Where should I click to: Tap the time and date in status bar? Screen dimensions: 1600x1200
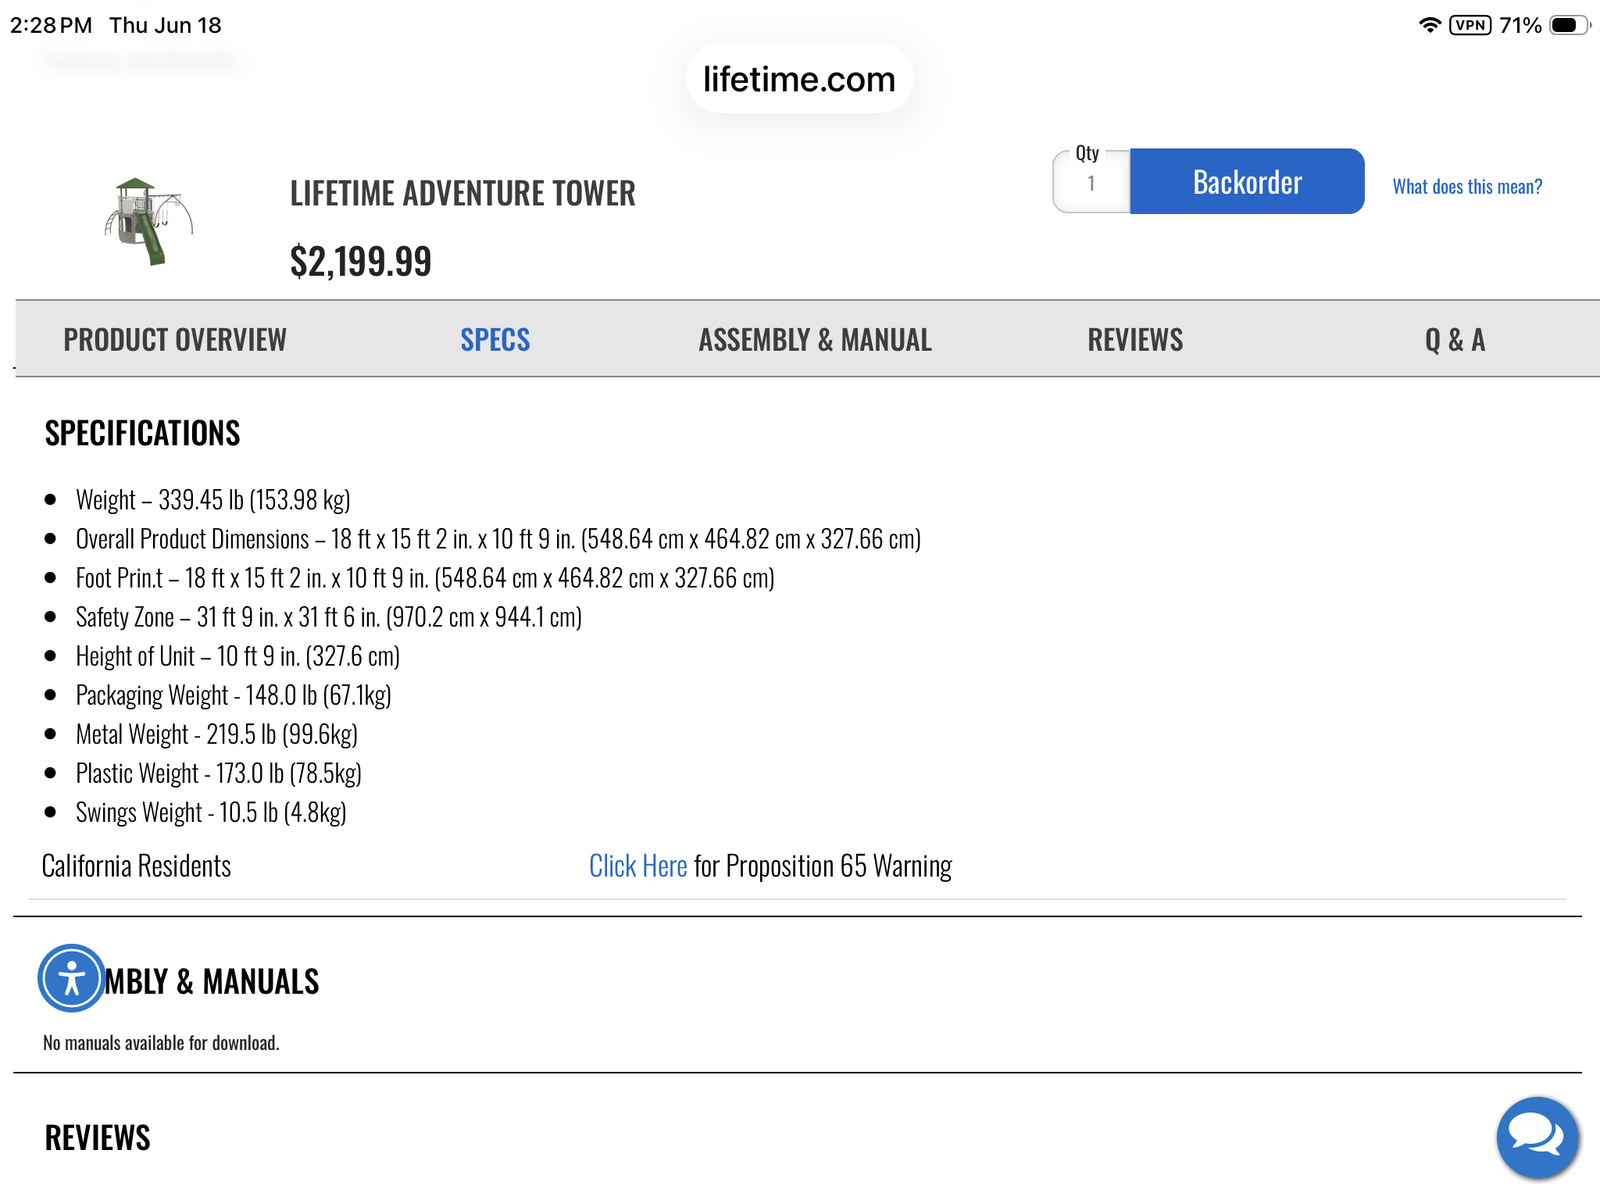(x=116, y=25)
